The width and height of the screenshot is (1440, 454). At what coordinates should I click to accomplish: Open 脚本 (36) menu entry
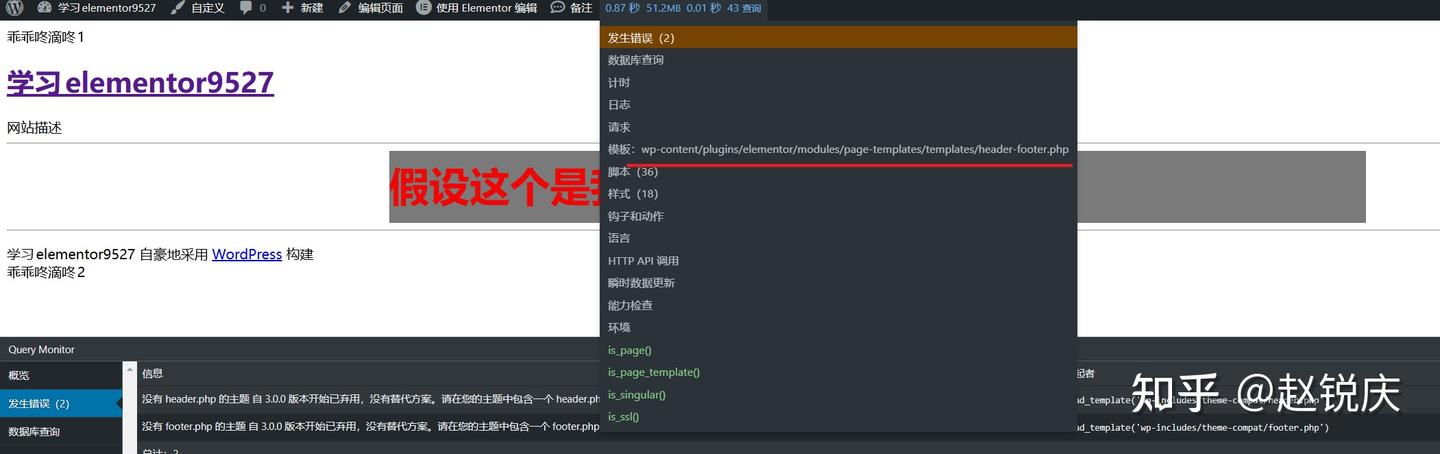pos(839,172)
